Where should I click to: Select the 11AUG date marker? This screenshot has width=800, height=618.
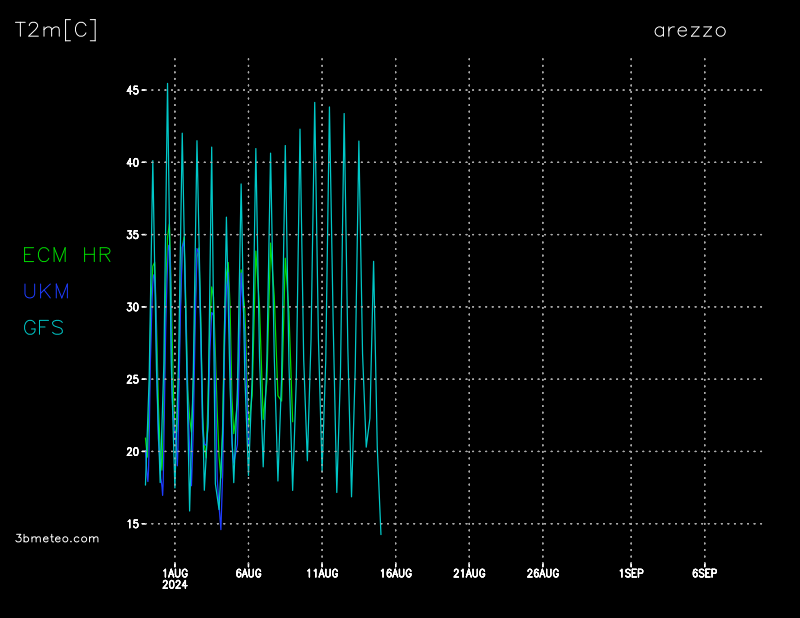[322, 573]
